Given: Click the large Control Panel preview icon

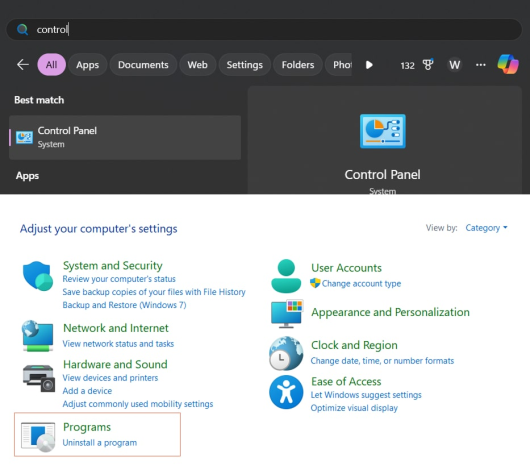Looking at the screenshot, I should click(x=383, y=131).
